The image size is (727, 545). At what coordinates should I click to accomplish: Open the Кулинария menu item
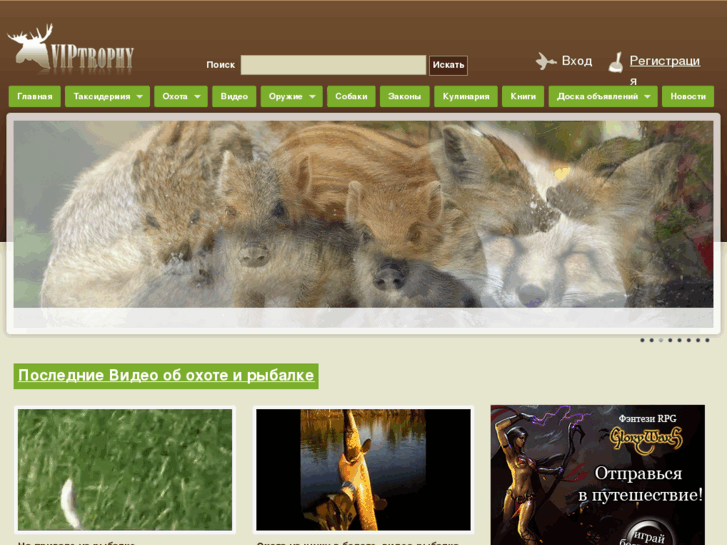point(466,96)
